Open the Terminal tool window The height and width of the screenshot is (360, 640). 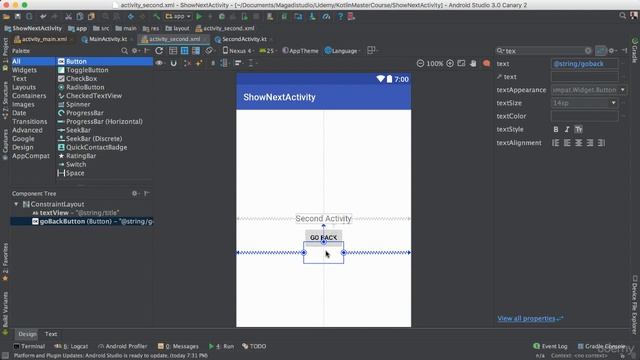[x=29, y=346]
